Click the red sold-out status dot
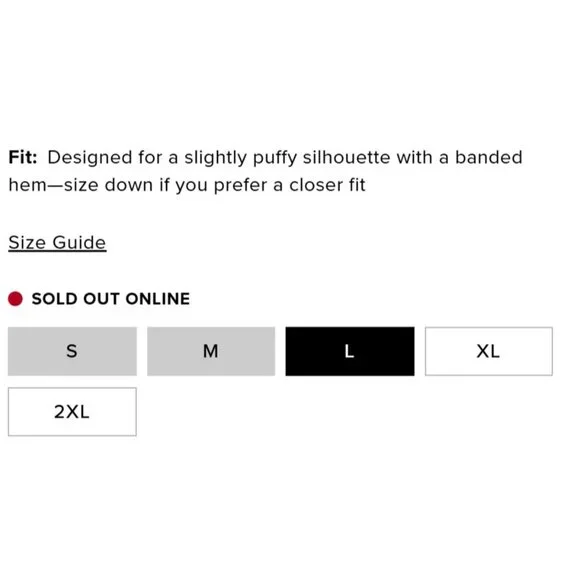 [15, 299]
